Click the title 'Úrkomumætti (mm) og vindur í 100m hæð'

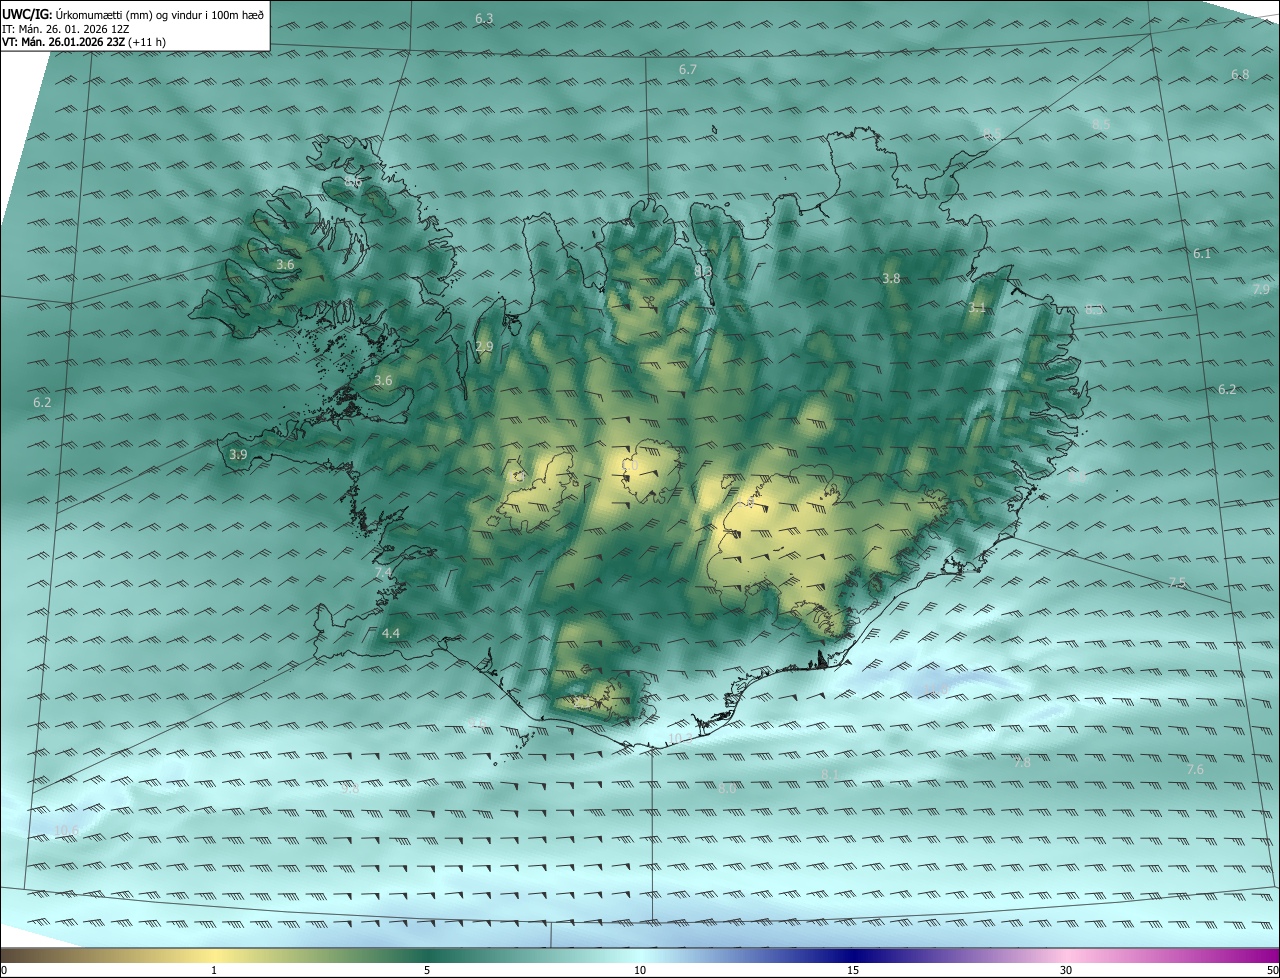[x=160, y=14]
